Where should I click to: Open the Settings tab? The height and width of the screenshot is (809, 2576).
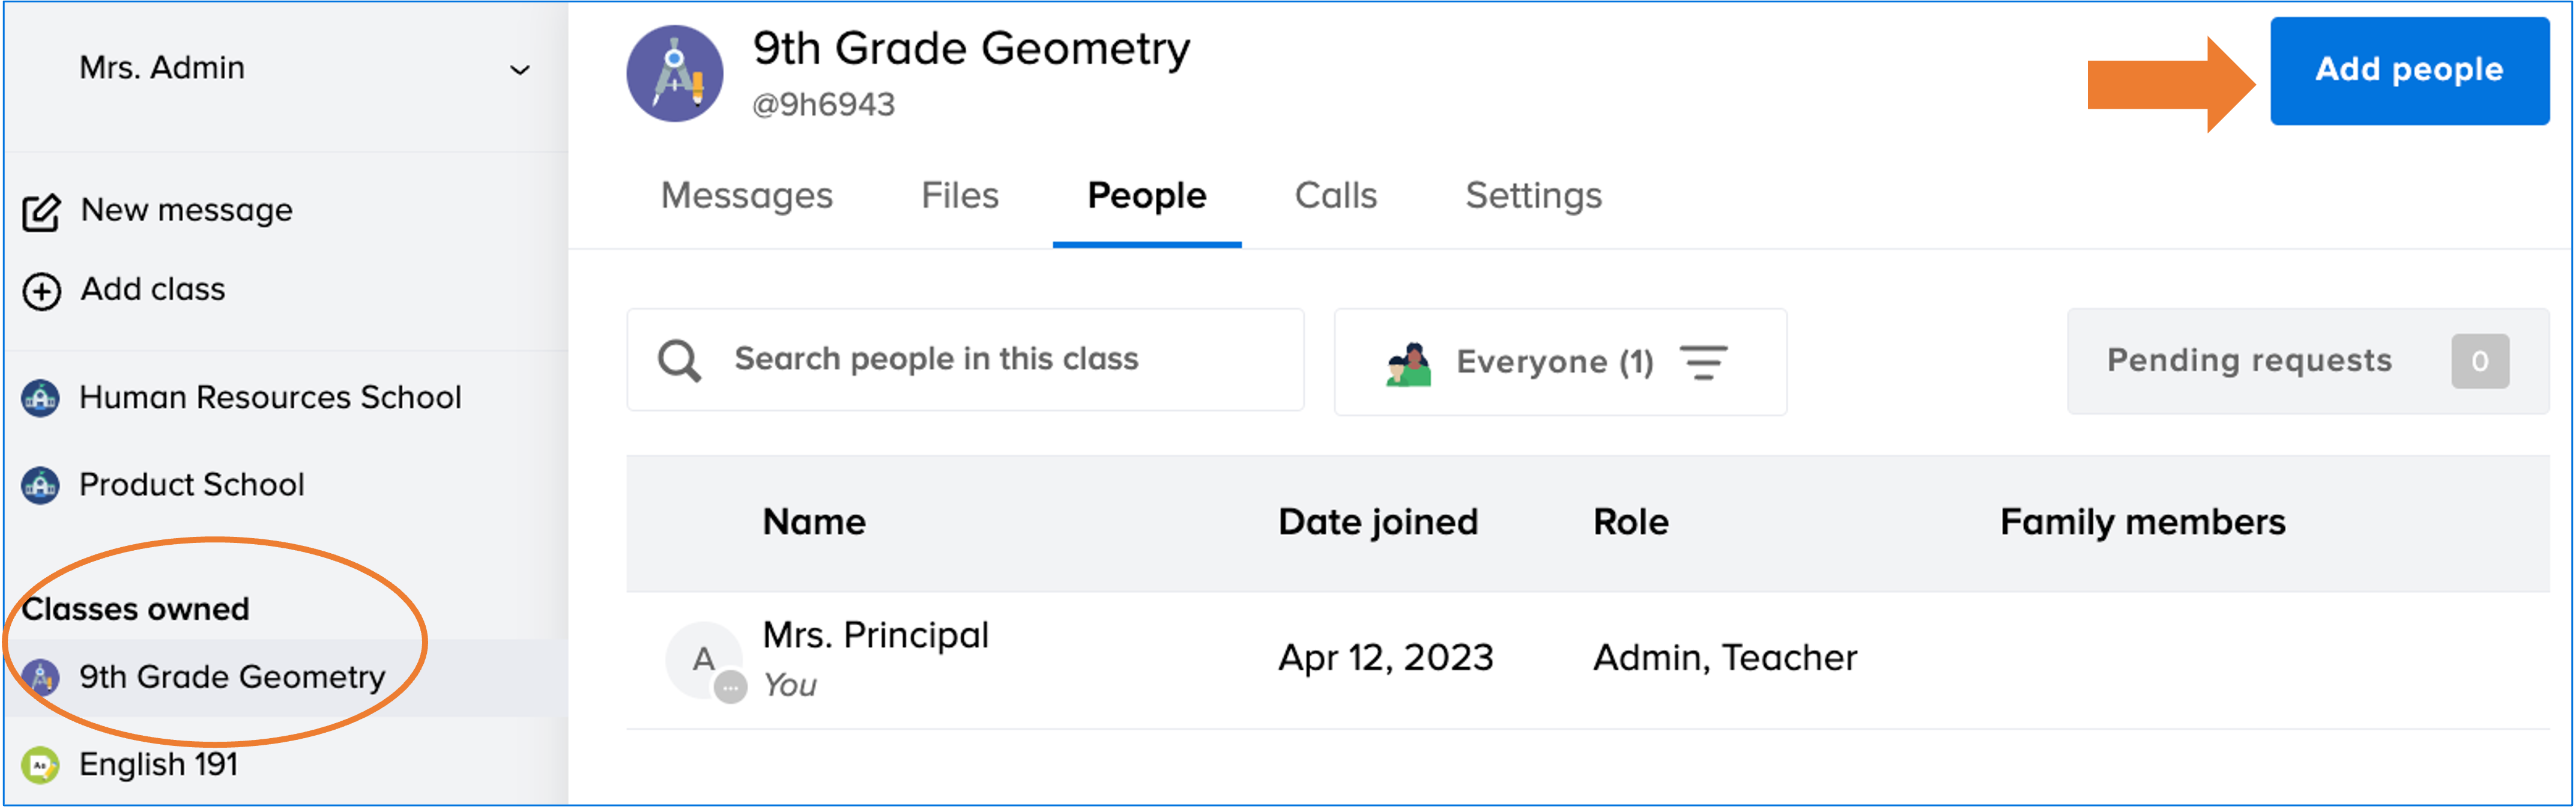click(x=1533, y=196)
